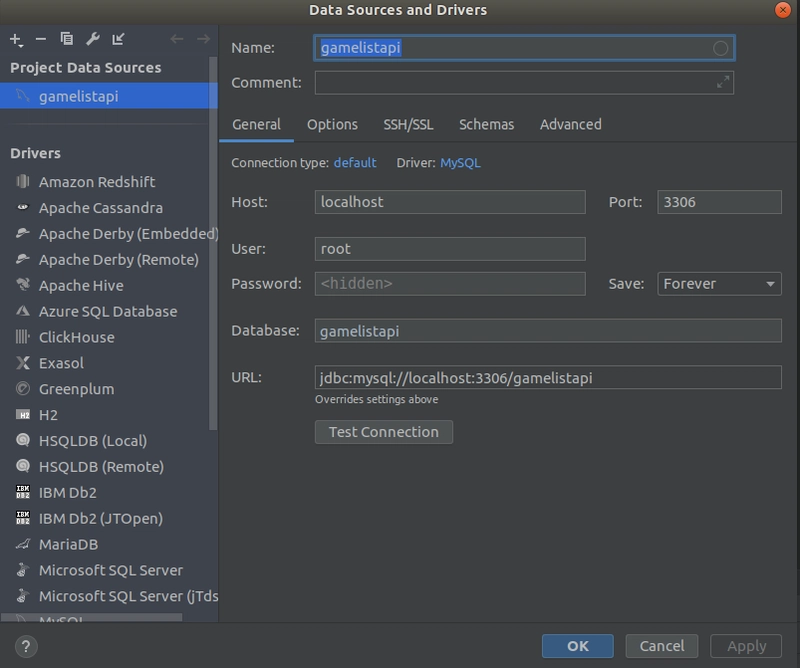800x668 pixels.
Task: Open the help question mark button
Action: pos(26,647)
